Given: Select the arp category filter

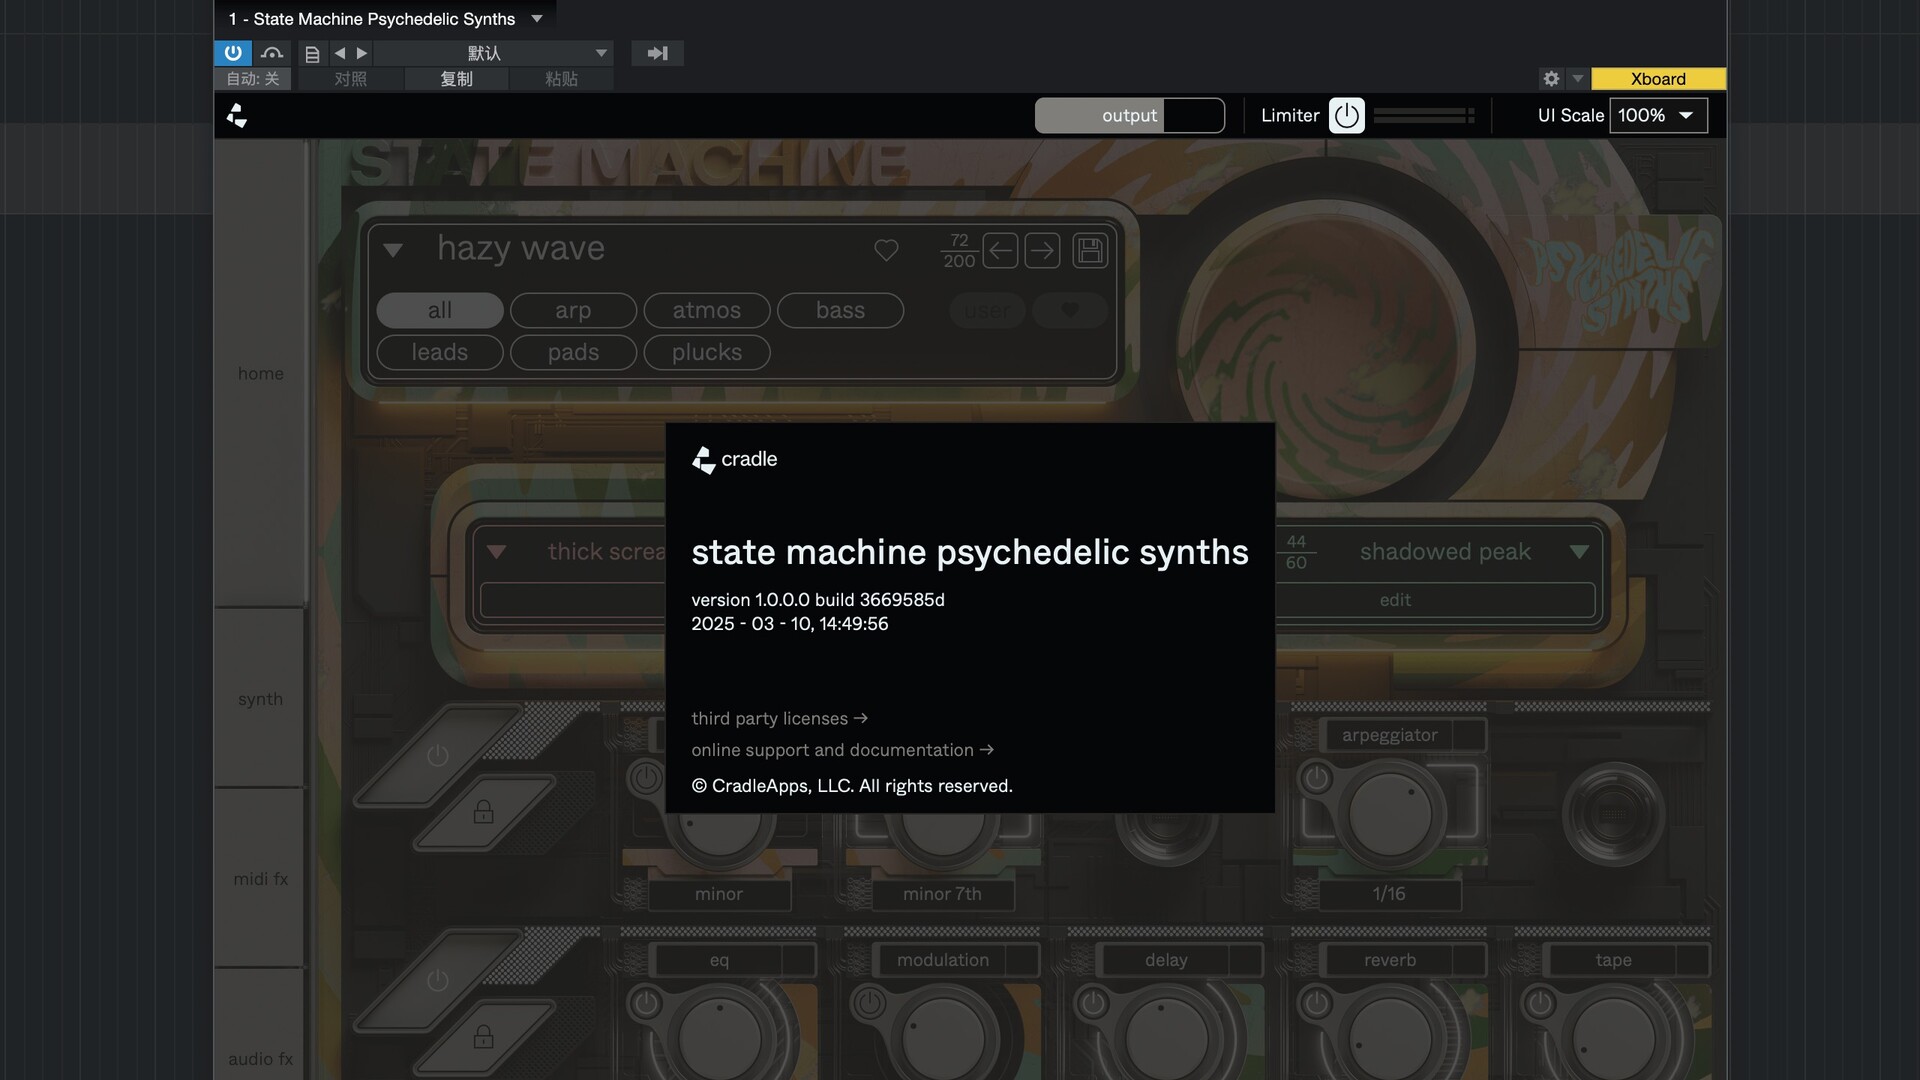Looking at the screenshot, I should (x=573, y=311).
